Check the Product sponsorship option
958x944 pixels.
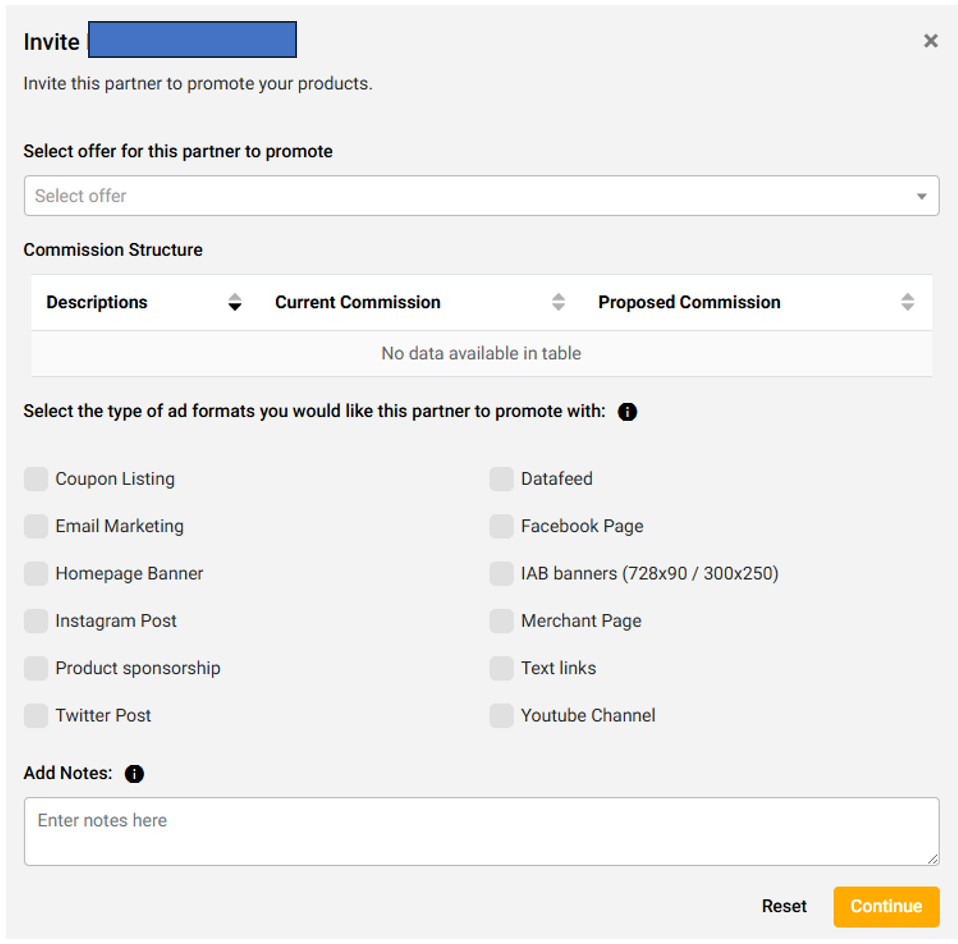(36, 668)
